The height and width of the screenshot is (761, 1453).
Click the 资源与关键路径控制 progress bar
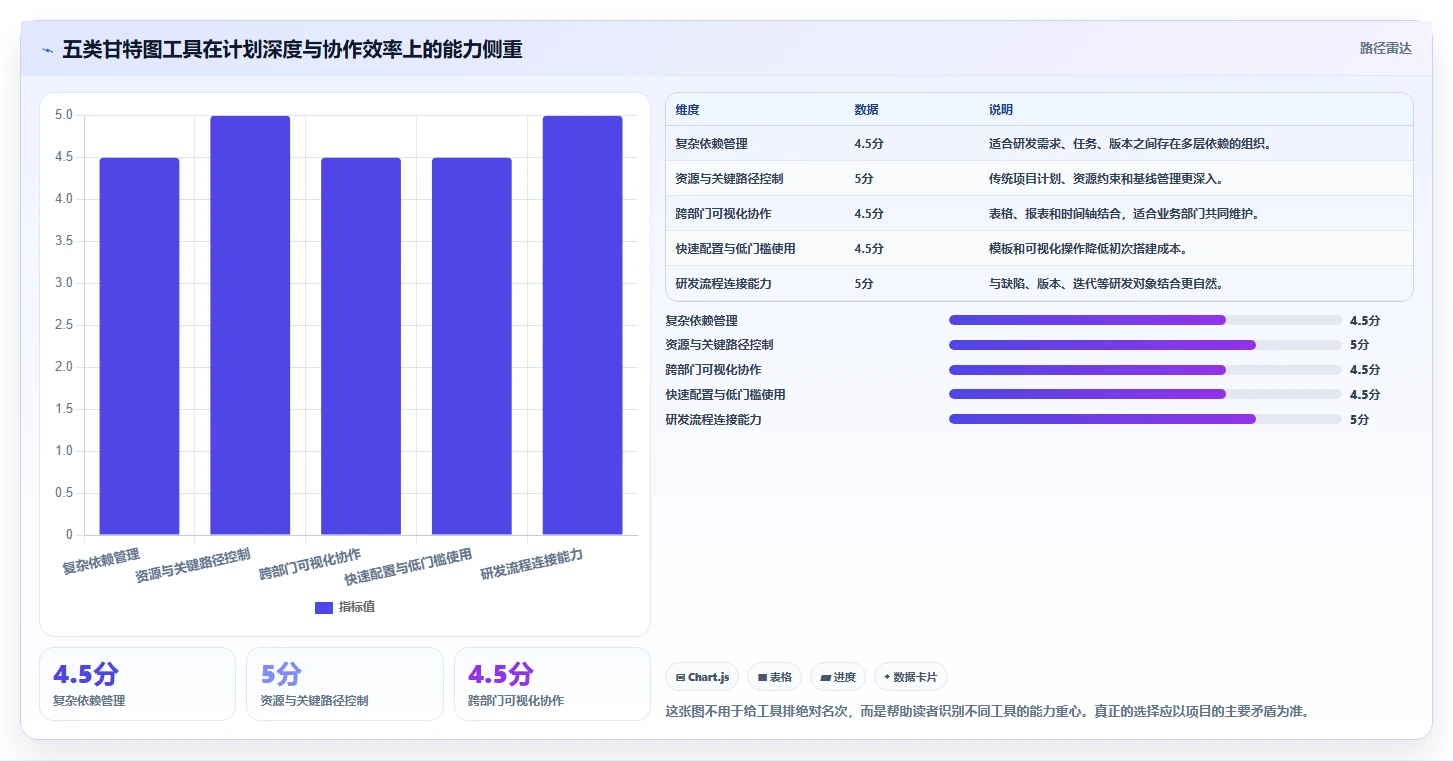tap(1145, 345)
